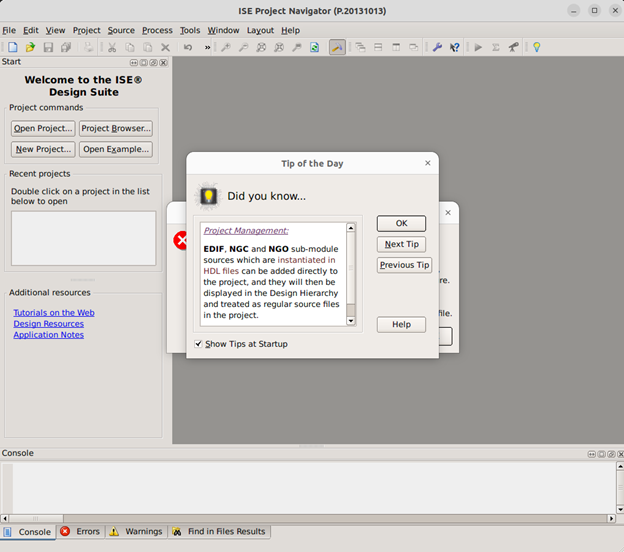The width and height of the screenshot is (624, 552).
Task: Click the What's This help cursor icon
Action: pyautogui.click(x=454, y=47)
